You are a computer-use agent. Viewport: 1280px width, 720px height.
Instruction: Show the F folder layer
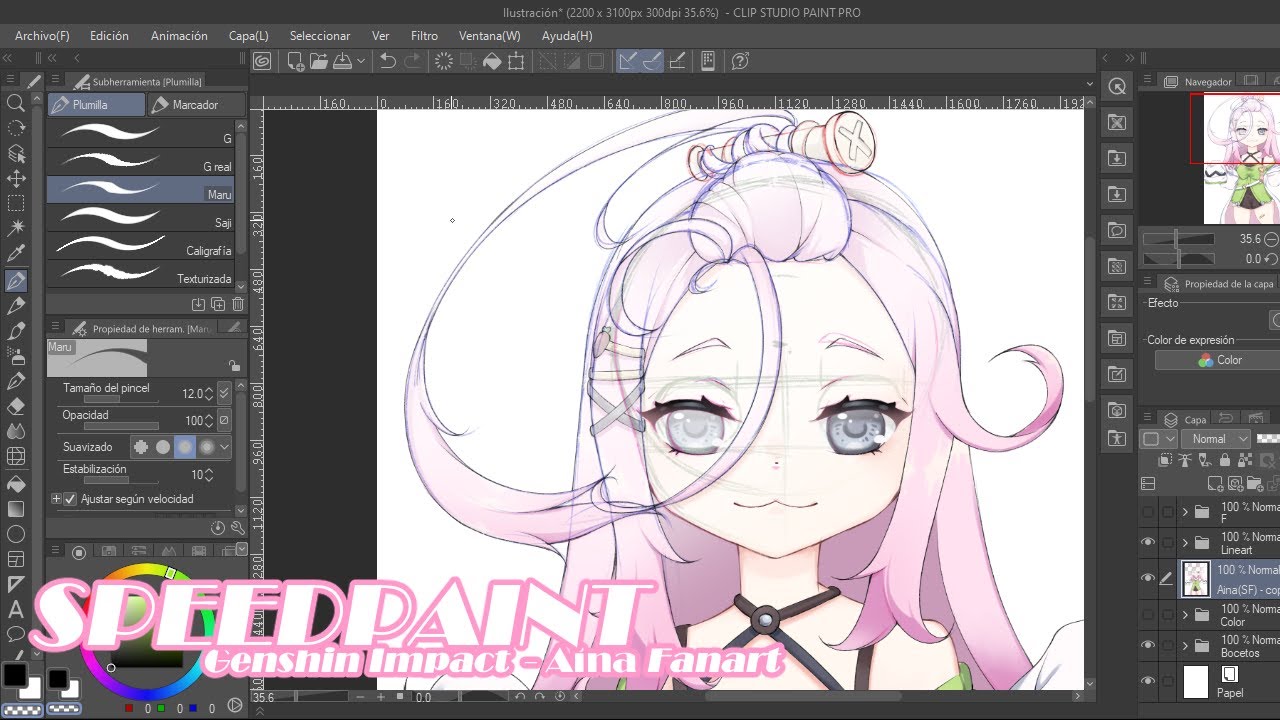coord(1148,512)
